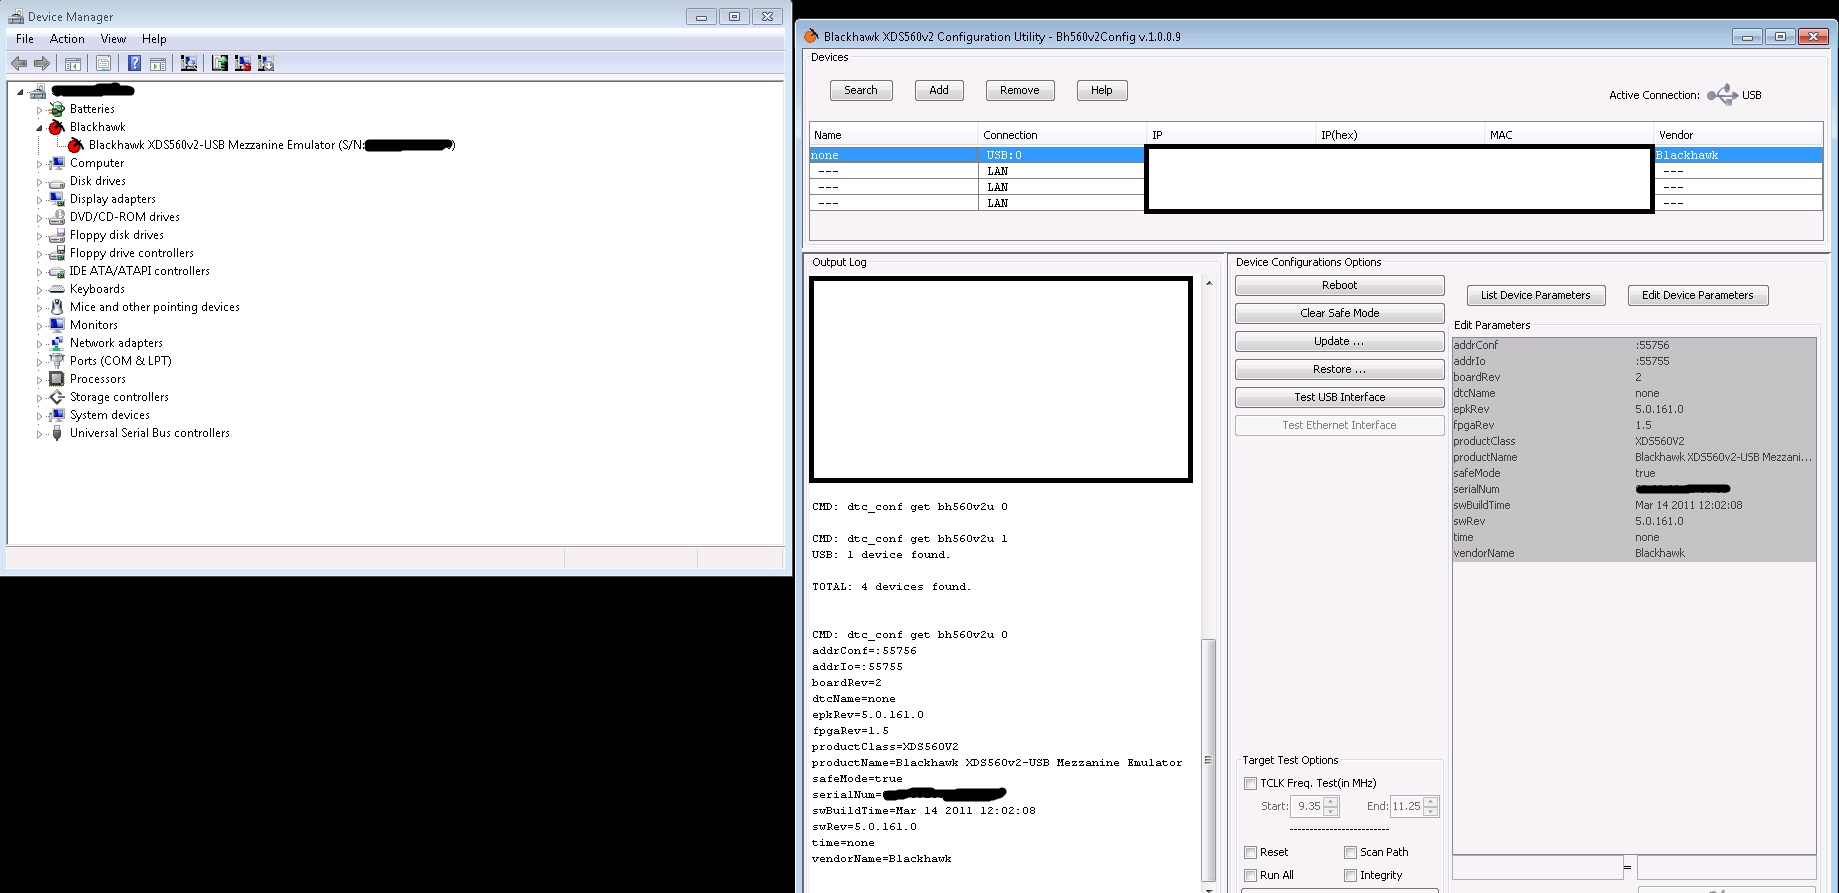Check the Scan Path test option
This screenshot has height=893, width=1839.
point(1350,852)
